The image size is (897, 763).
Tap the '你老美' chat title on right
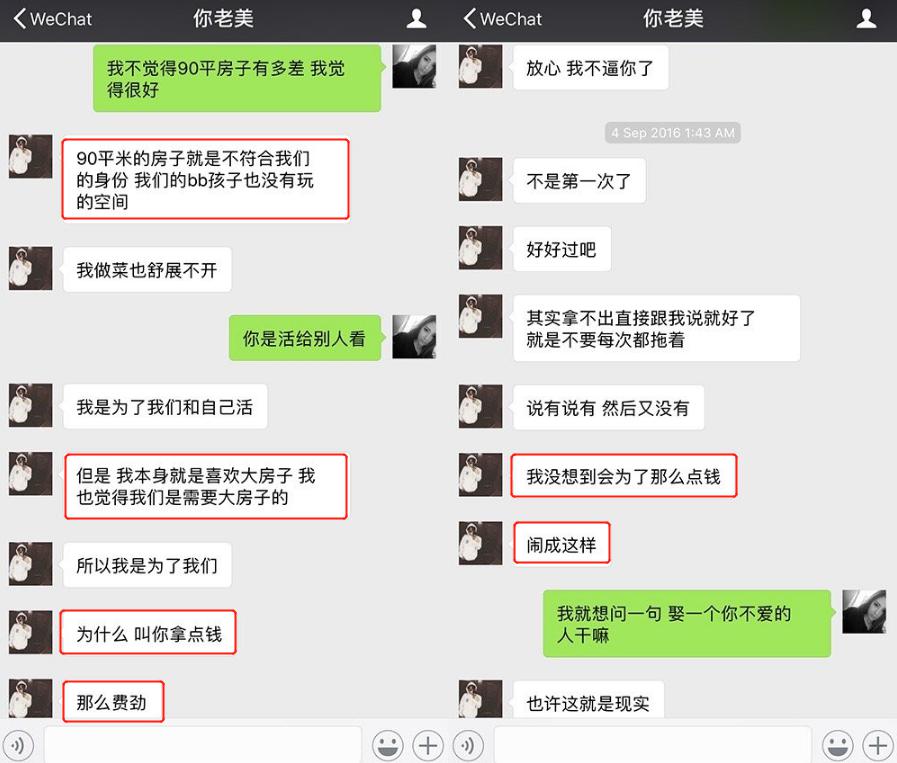(673, 18)
